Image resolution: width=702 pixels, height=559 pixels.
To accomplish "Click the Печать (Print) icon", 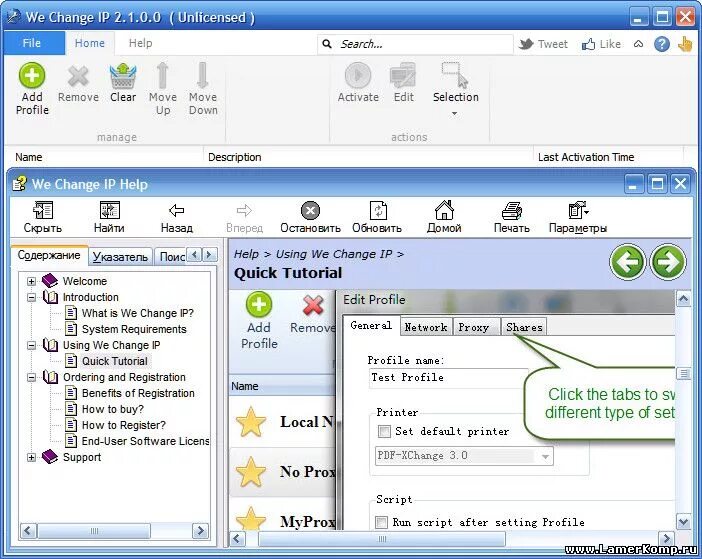I will (512, 210).
